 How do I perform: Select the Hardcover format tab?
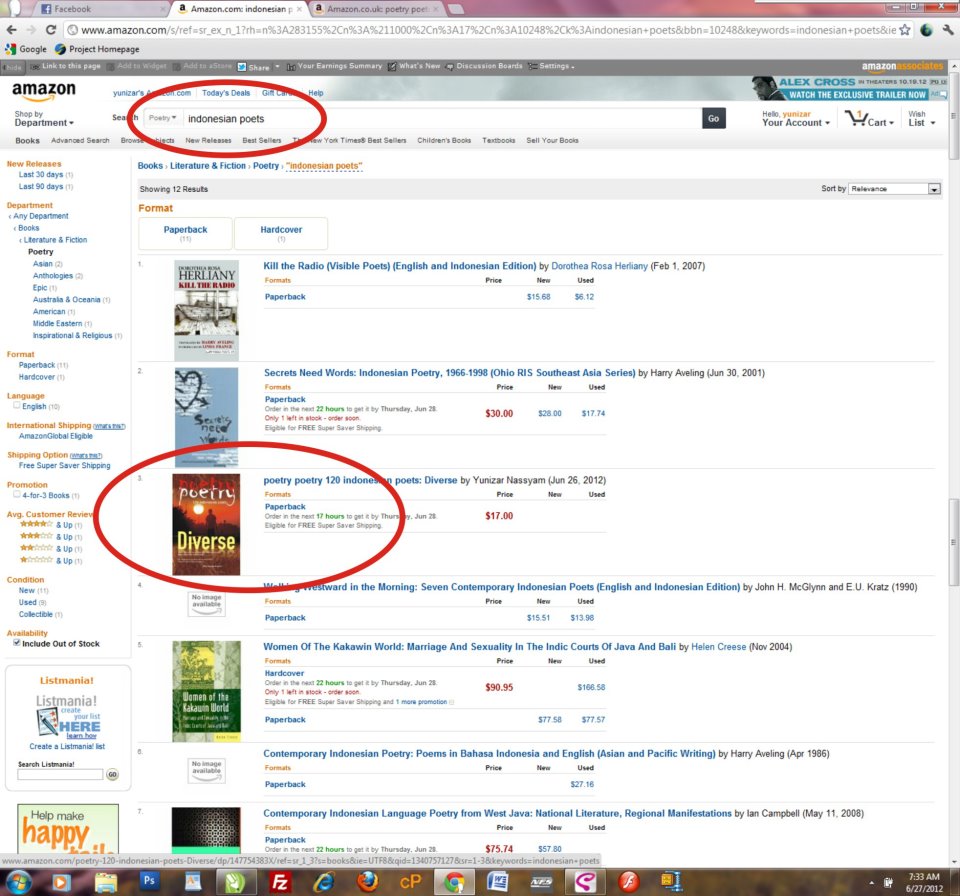click(281, 233)
